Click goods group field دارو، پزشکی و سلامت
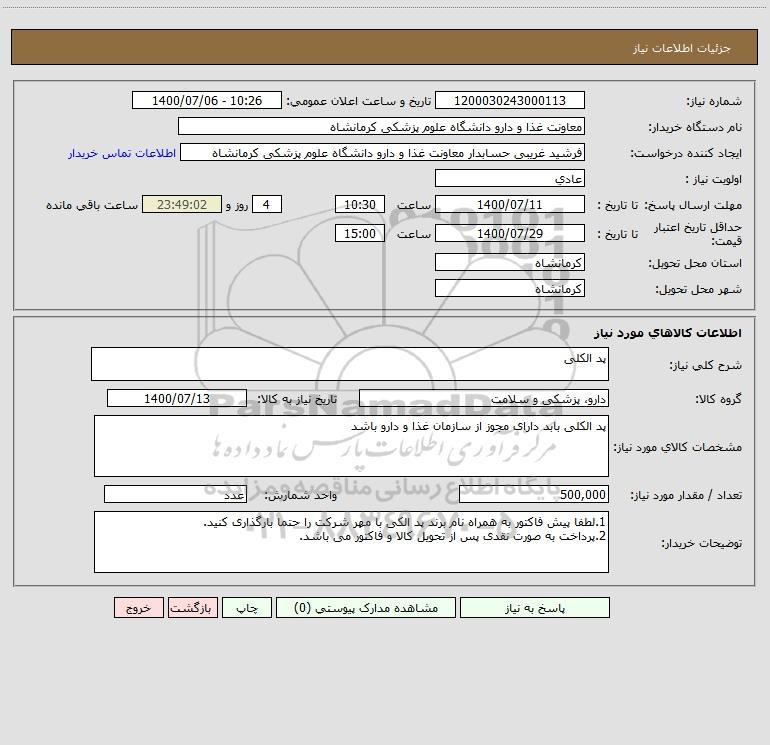 click(484, 398)
